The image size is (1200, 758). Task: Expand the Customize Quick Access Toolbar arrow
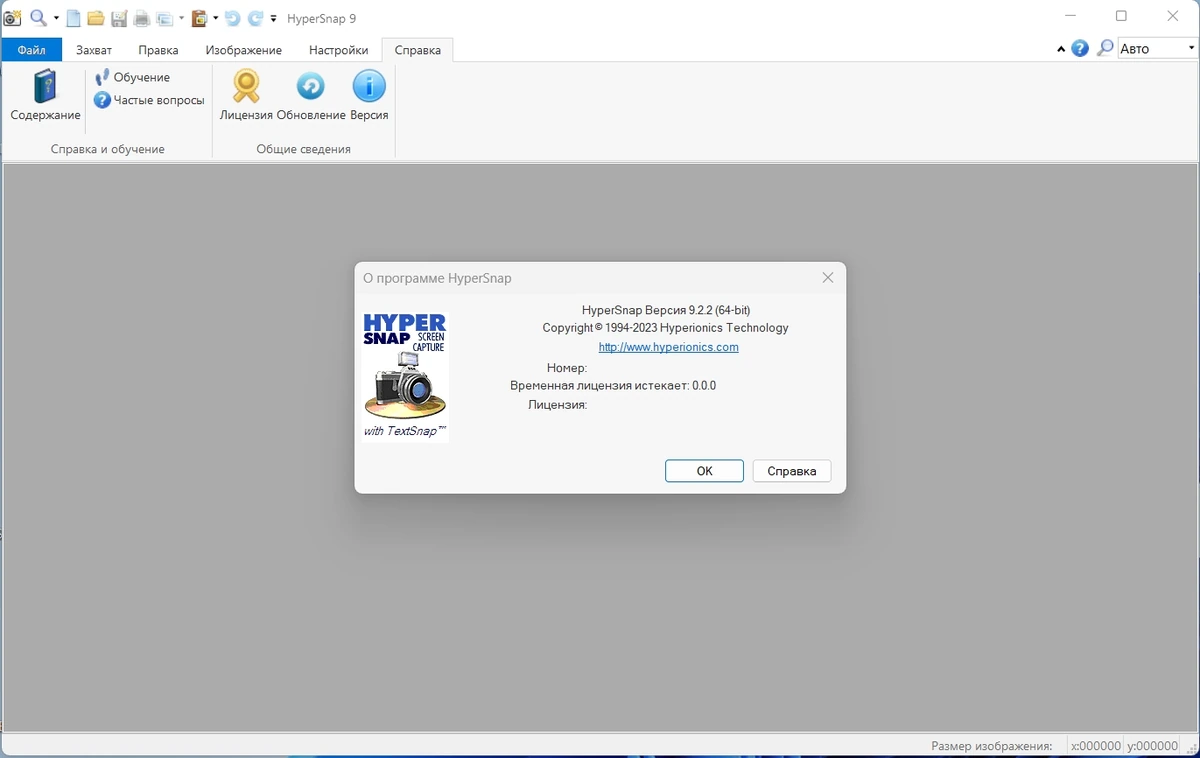point(273,18)
